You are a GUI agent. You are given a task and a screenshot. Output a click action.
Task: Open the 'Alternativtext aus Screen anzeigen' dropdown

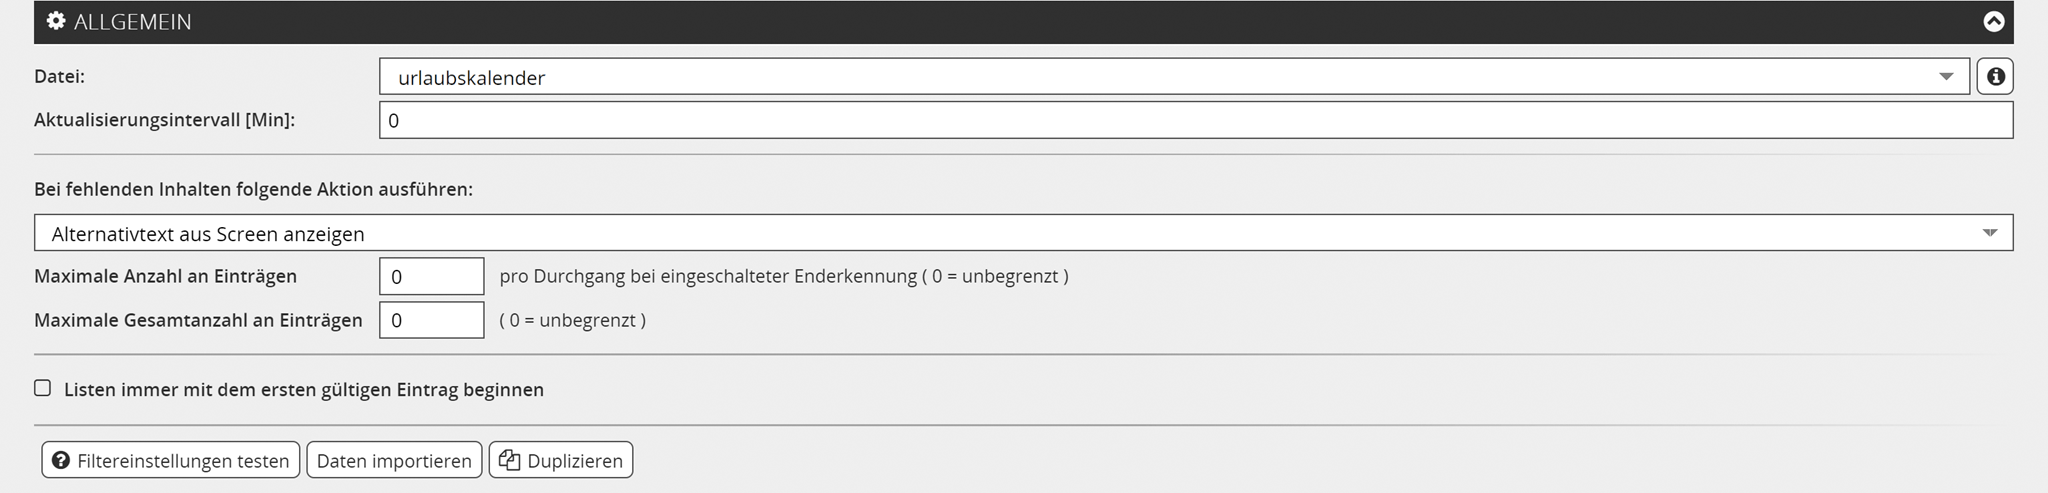1000,233
